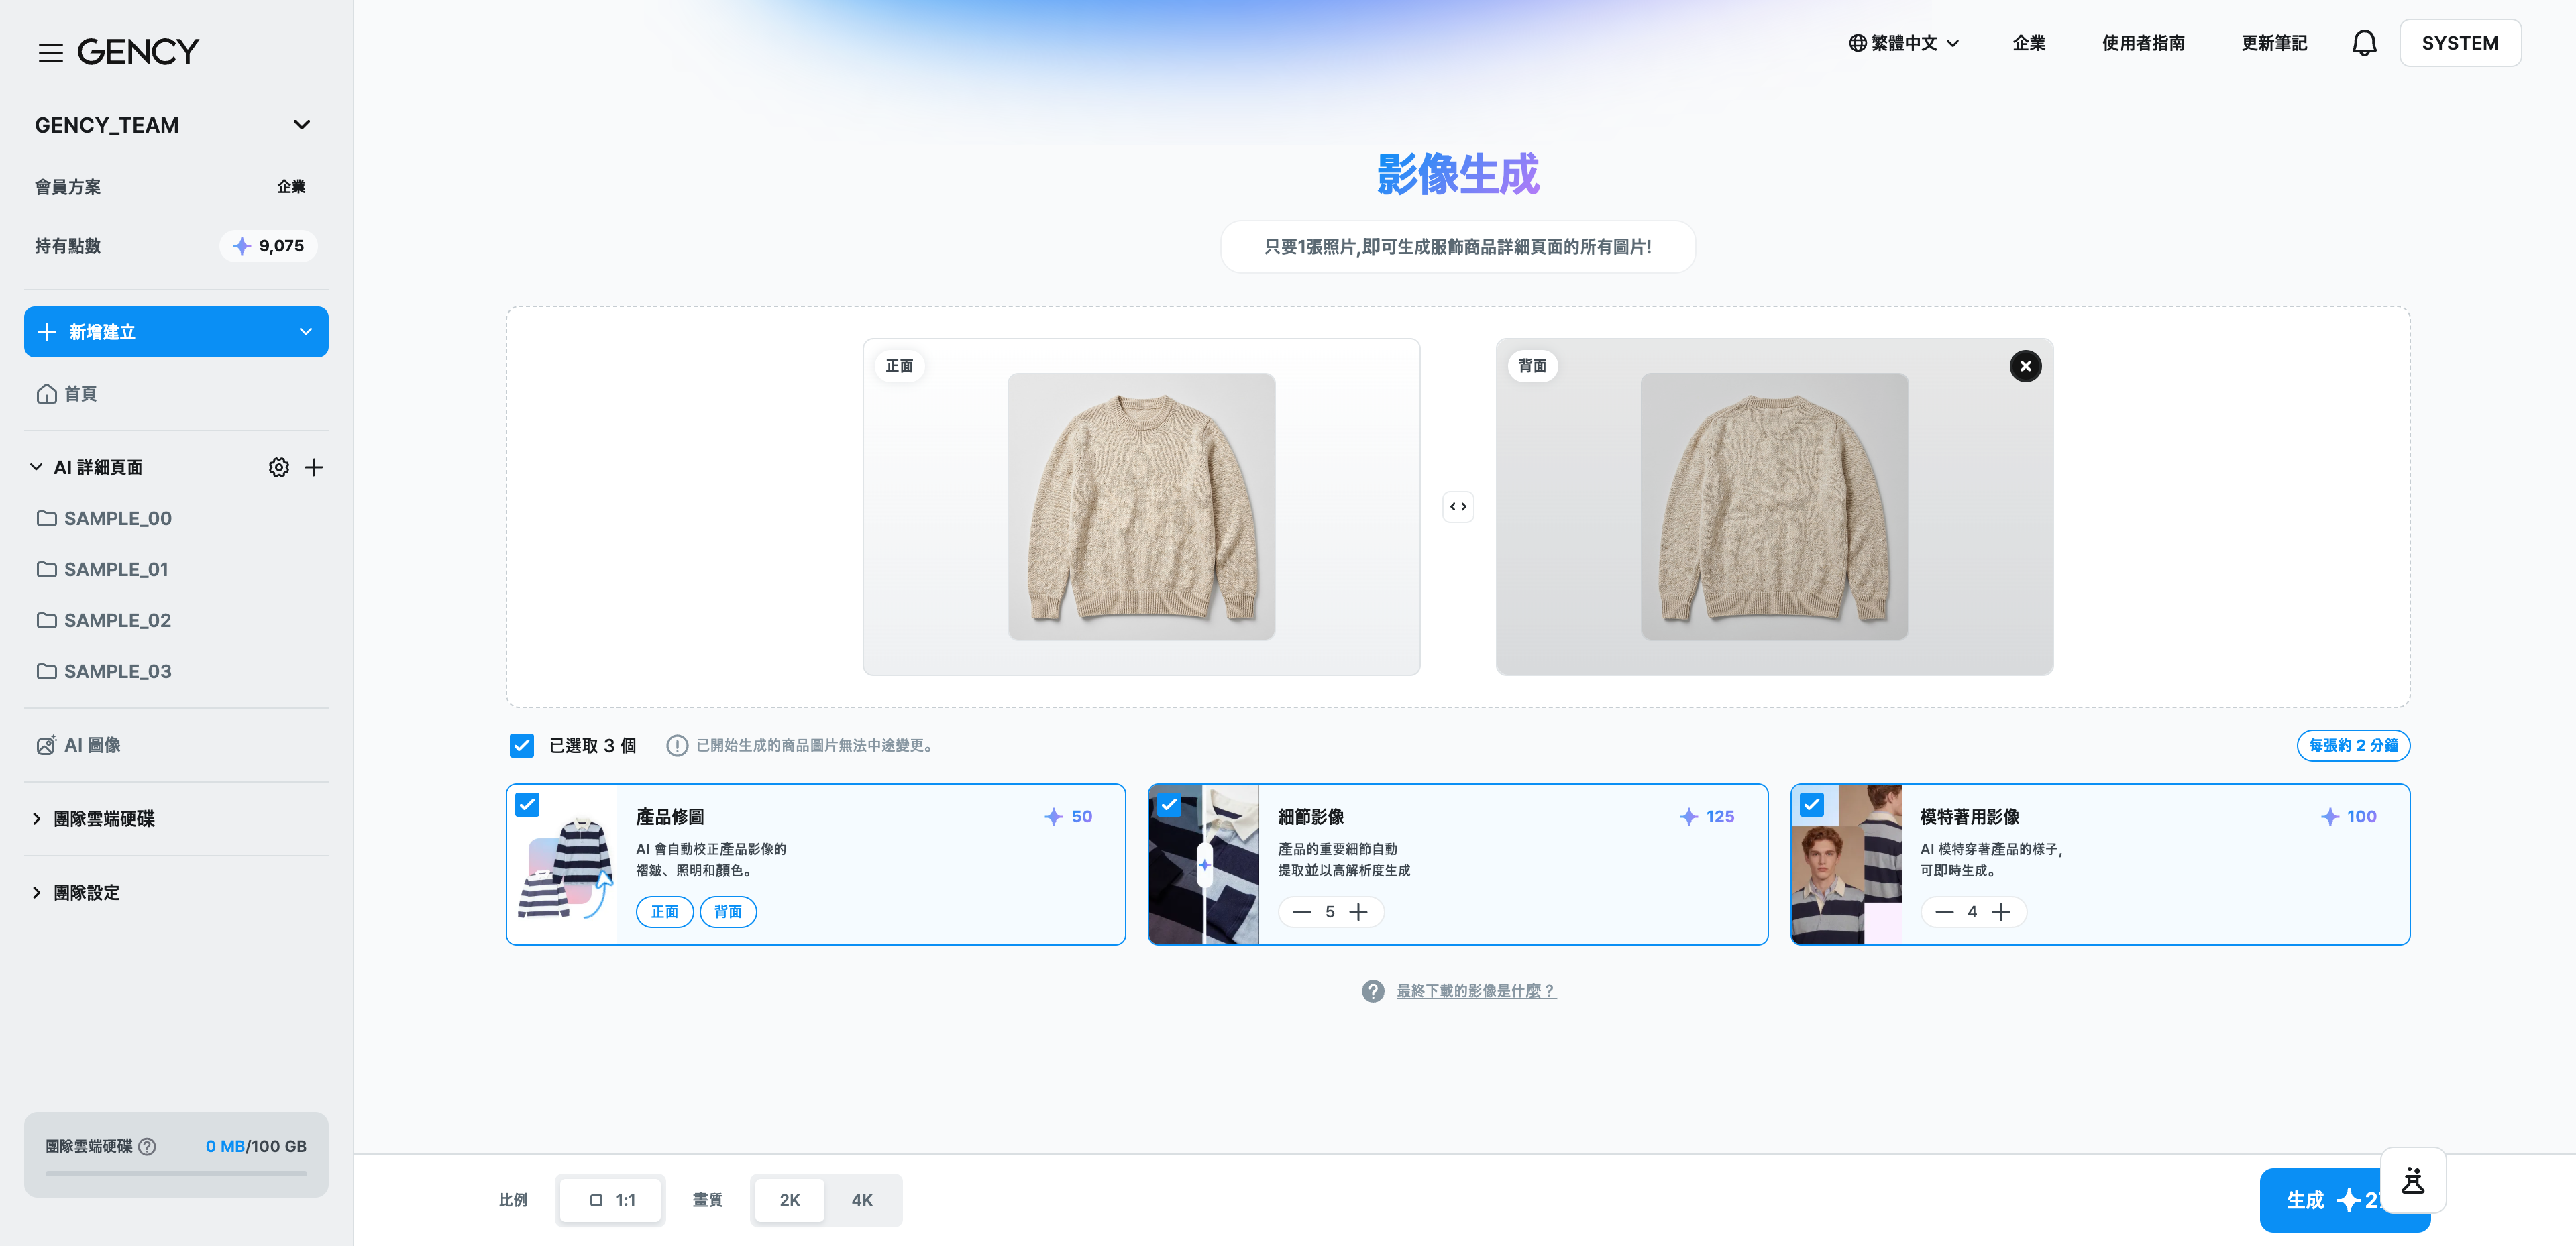
Task: Toggle the 背面 tag in 產品修圖
Action: (x=728, y=912)
